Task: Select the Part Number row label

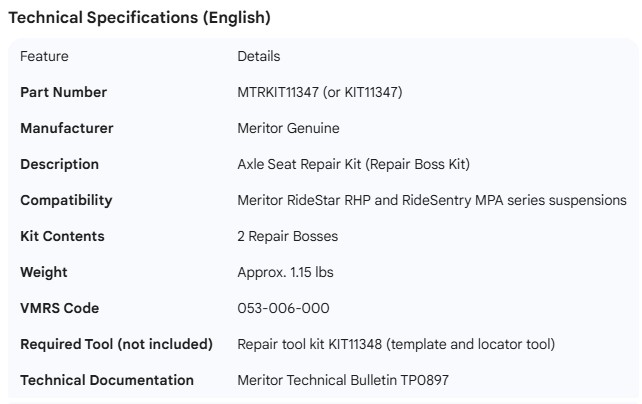Action: pos(63,92)
